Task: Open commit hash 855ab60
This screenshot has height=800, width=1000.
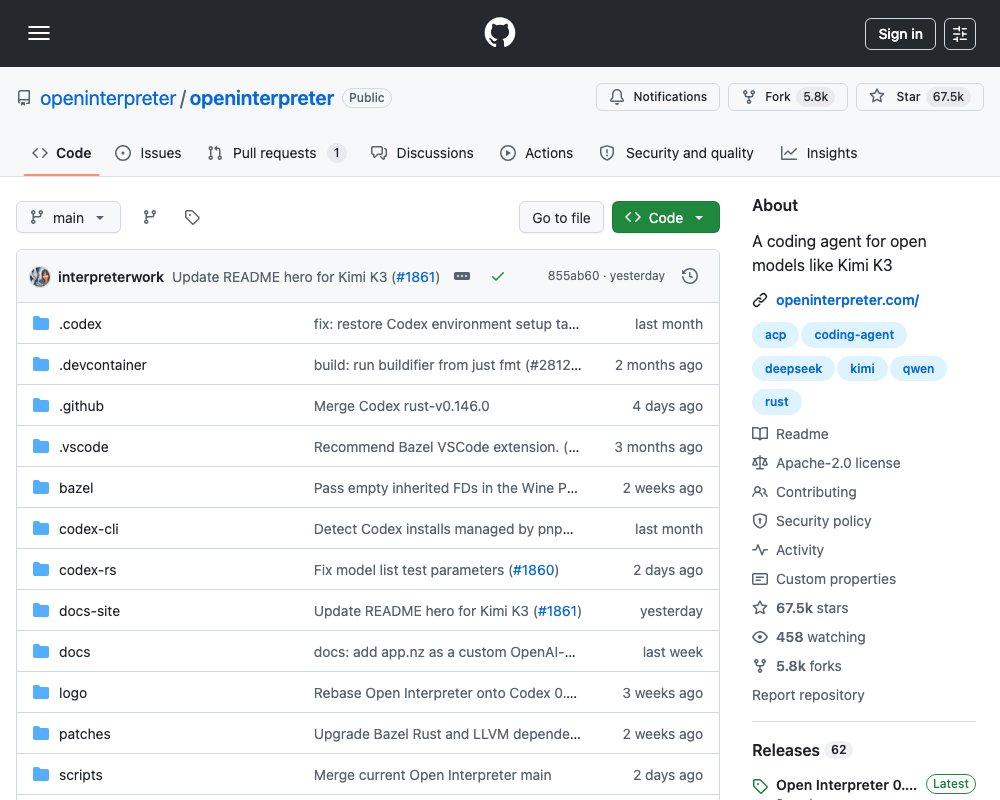Action: pyautogui.click(x=573, y=276)
